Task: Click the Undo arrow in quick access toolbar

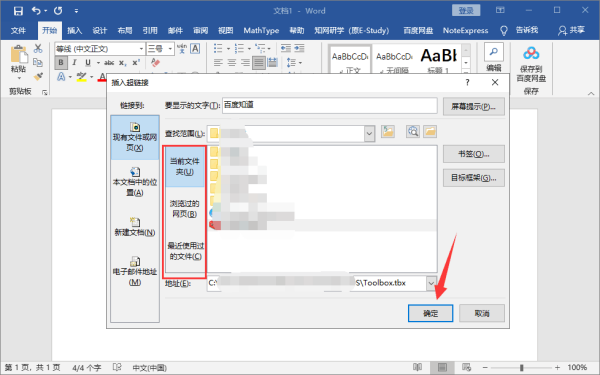Action: coord(36,11)
